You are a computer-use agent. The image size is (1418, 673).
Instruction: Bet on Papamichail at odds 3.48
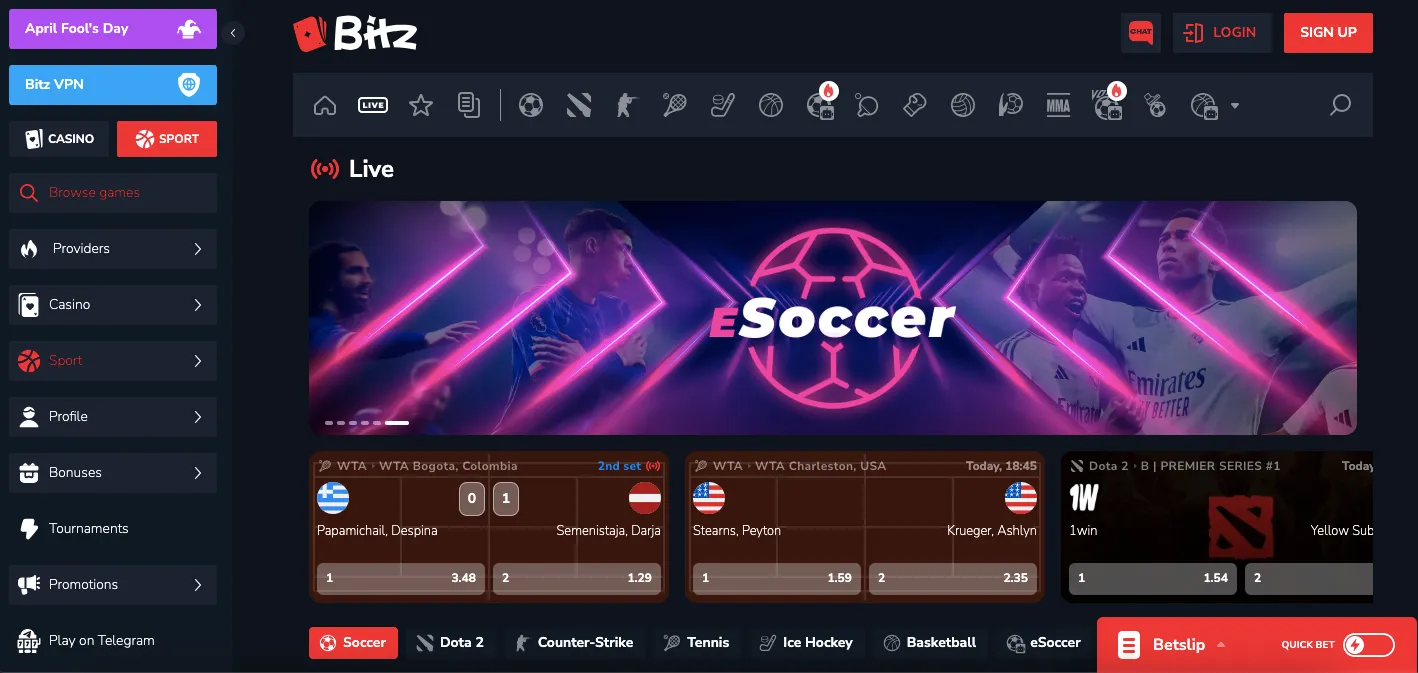401,578
